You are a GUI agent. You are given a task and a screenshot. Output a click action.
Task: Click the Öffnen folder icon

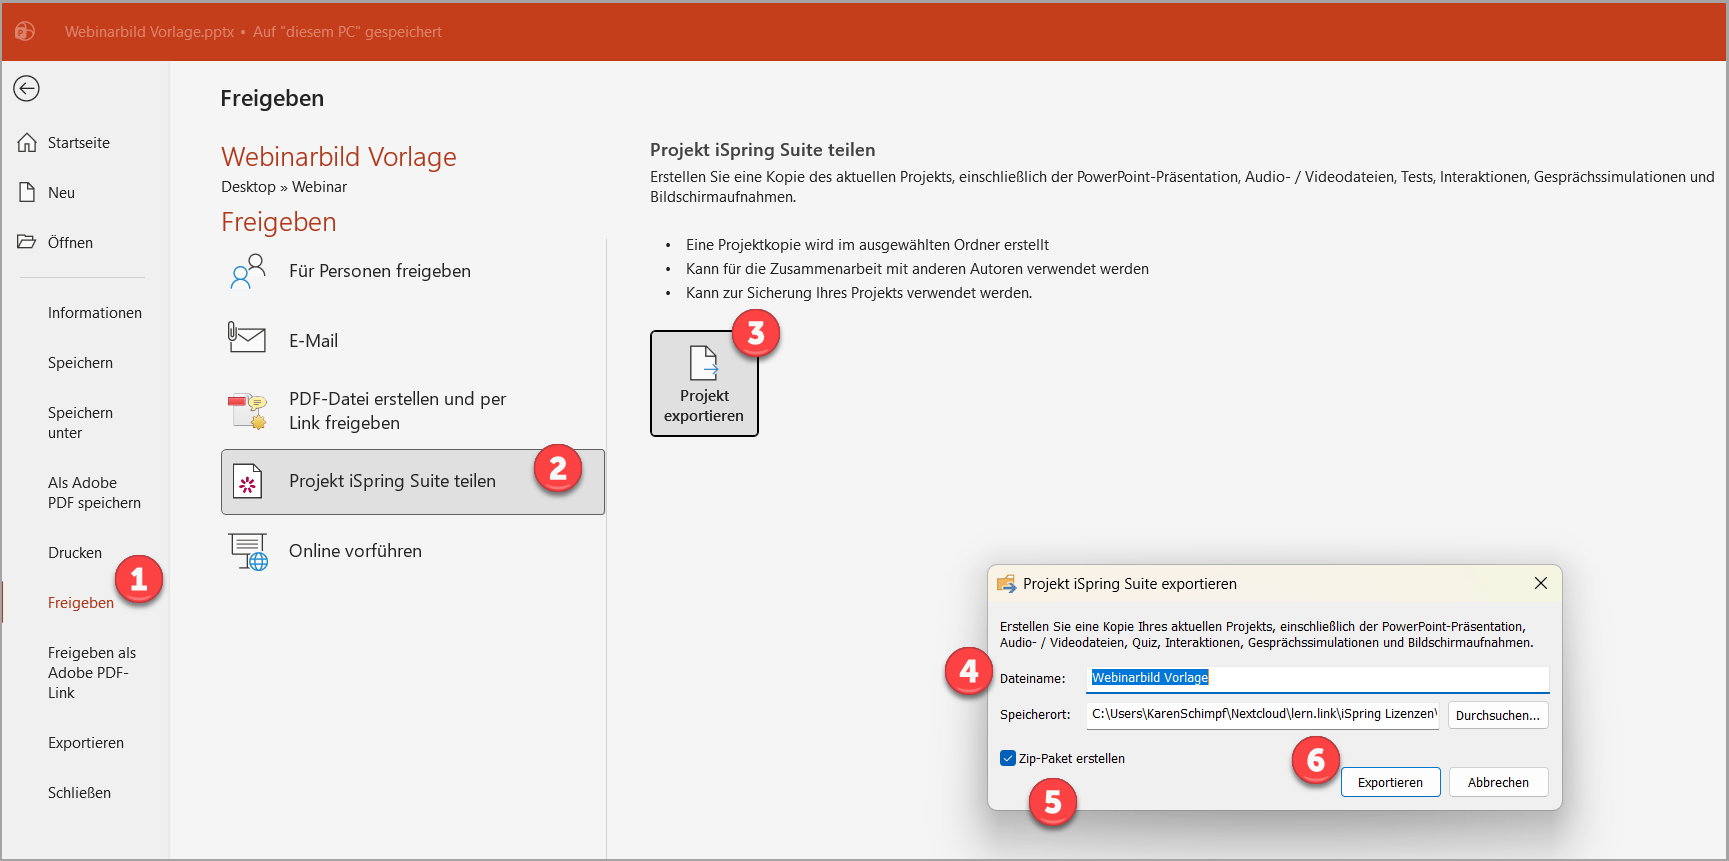click(x=27, y=242)
